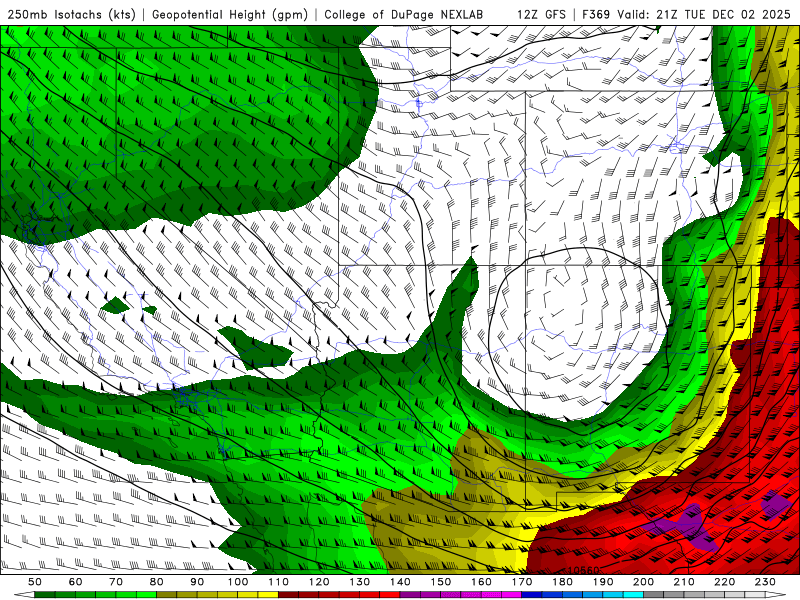Image resolution: width=800 pixels, height=600 pixels.
Task: Click the '70' color bar label
Action: coord(116,582)
